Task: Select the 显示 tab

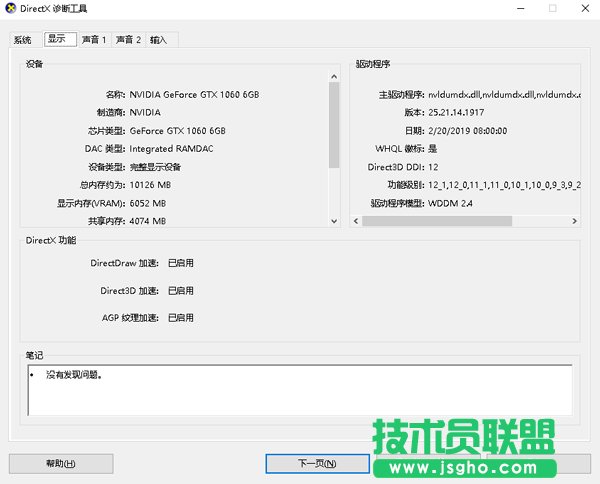Action: coord(60,39)
